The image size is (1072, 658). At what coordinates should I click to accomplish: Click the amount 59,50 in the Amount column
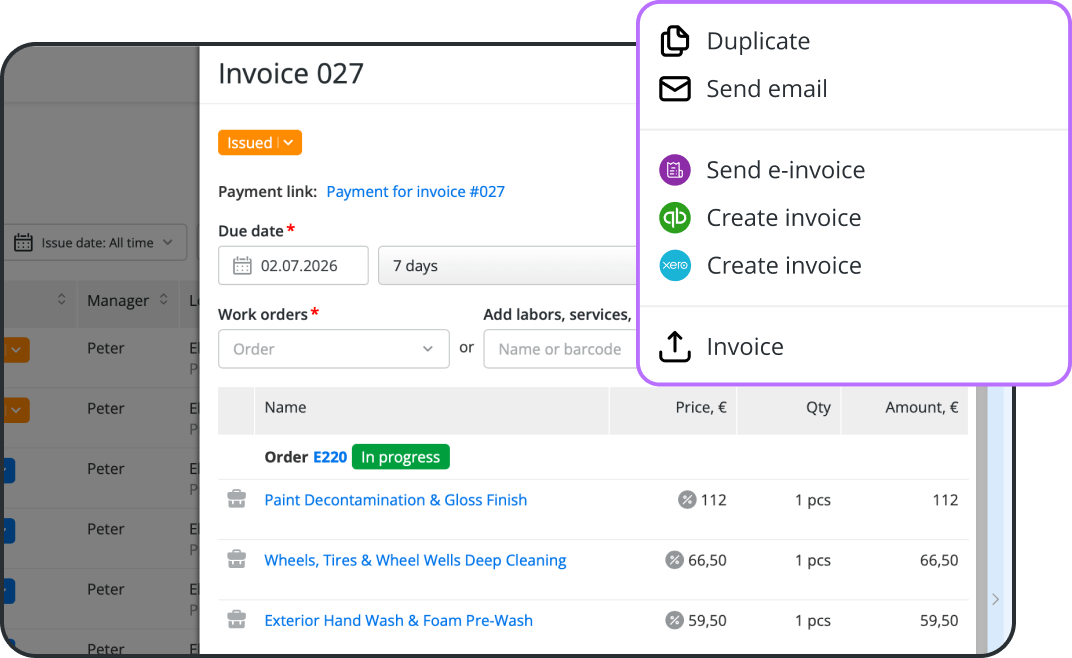[939, 620]
